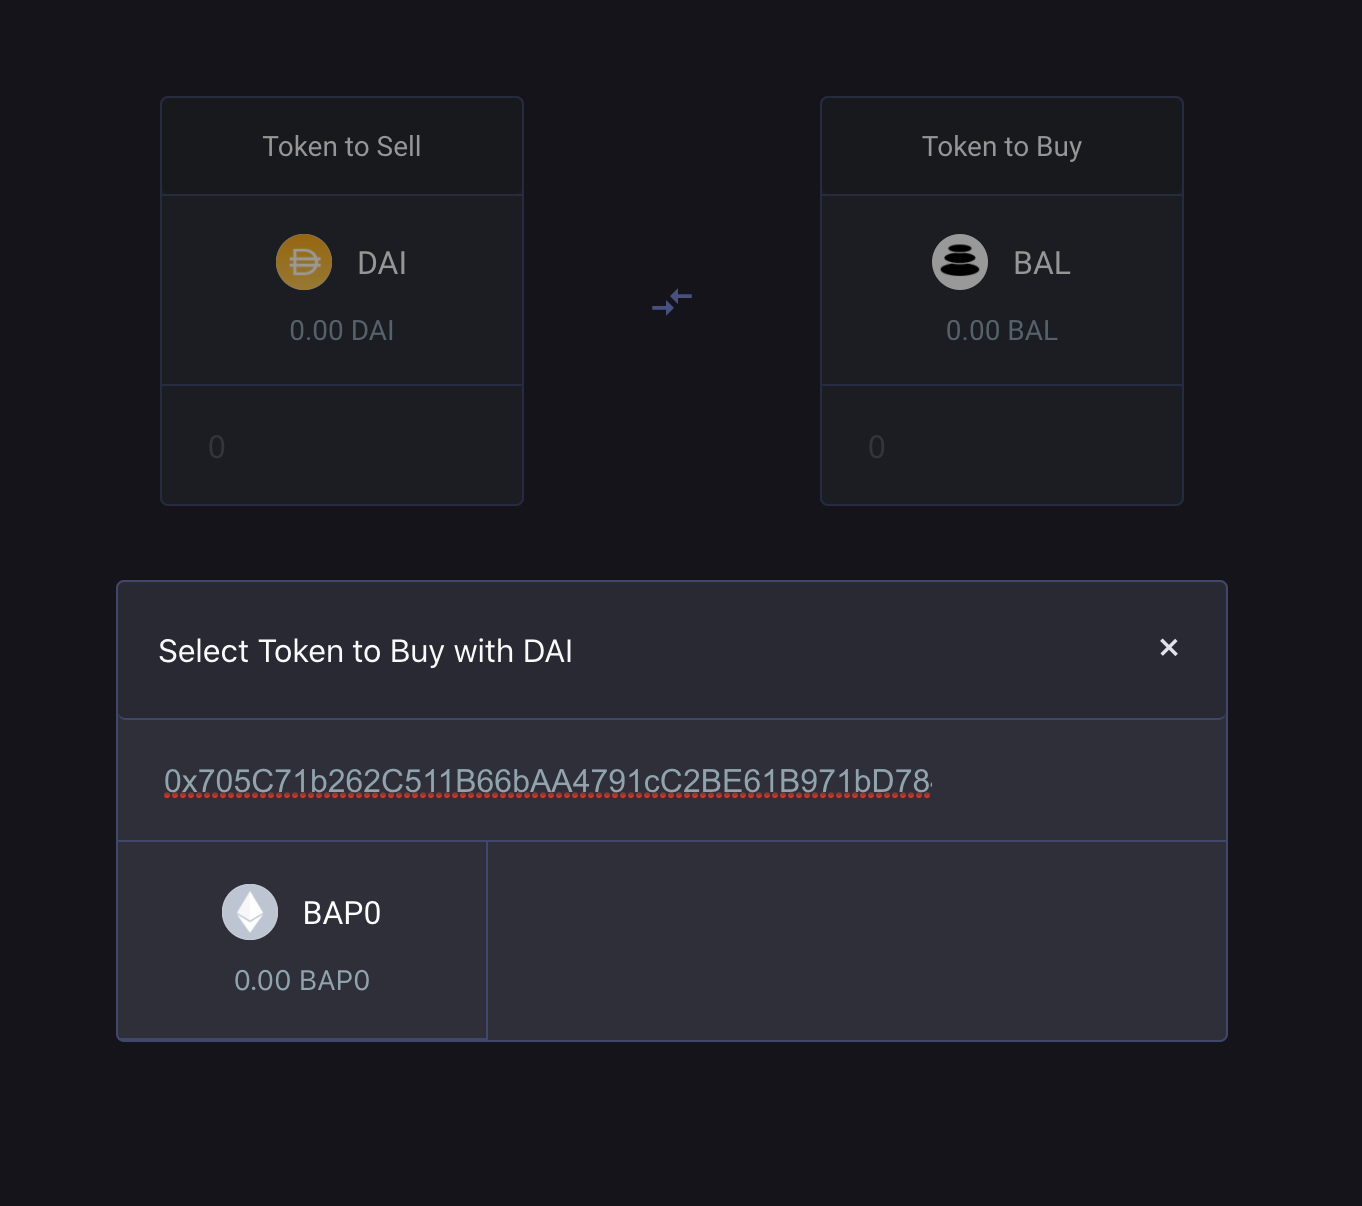Click the DAI coin icon
1362x1206 pixels.
(304, 262)
